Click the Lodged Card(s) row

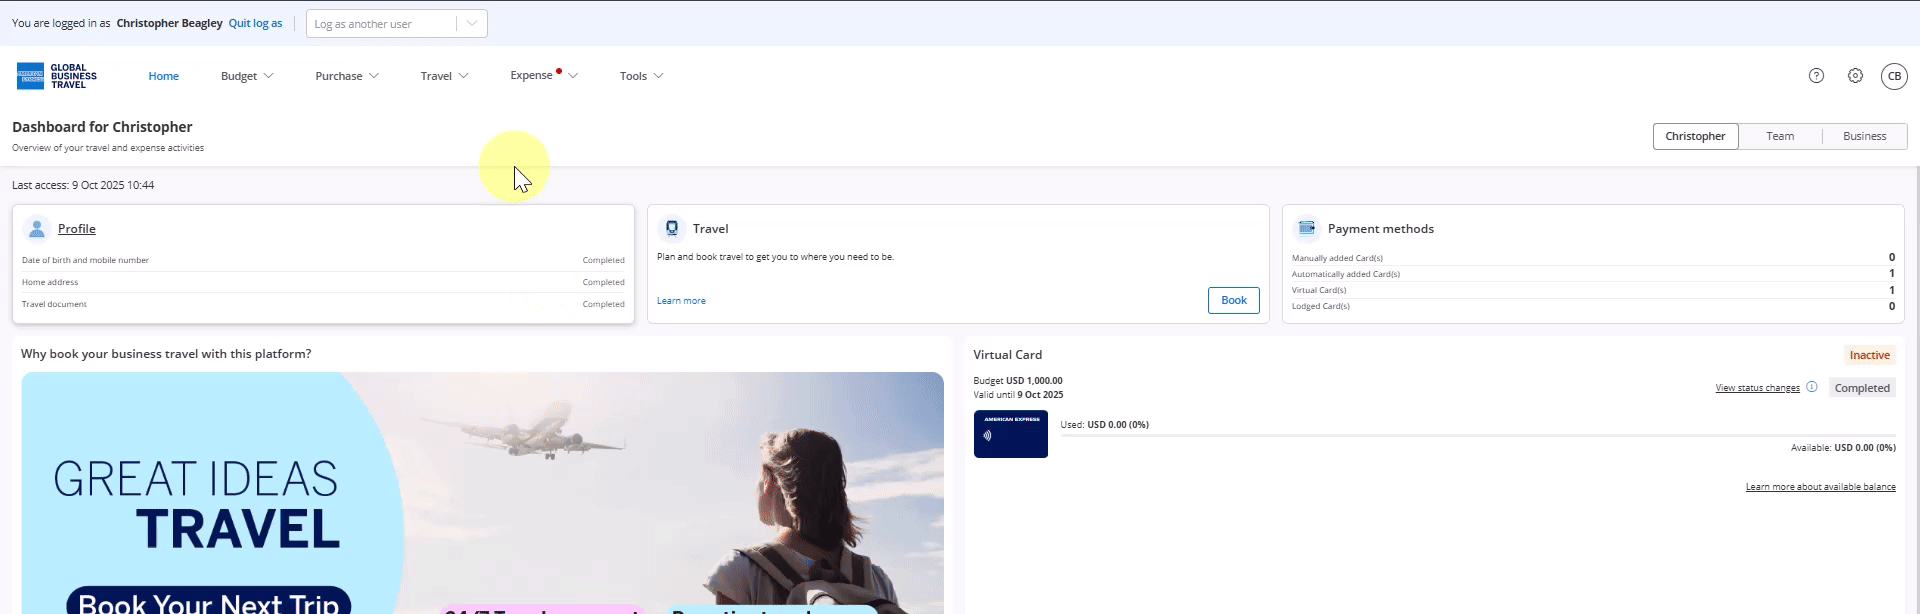1593,306
